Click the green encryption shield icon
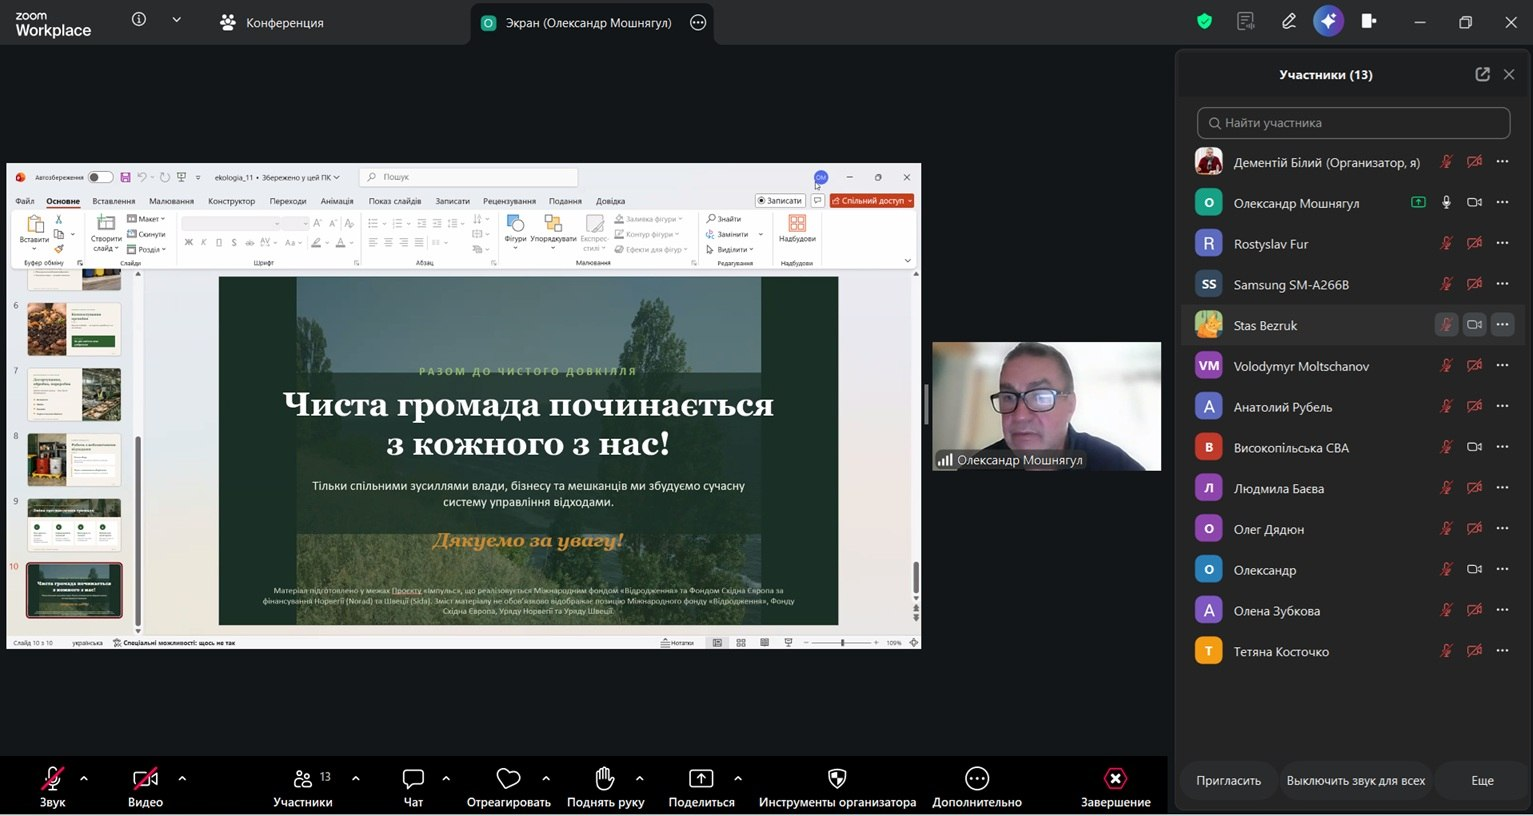Screen dimensions: 1533x816 pyautogui.click(x=1204, y=21)
